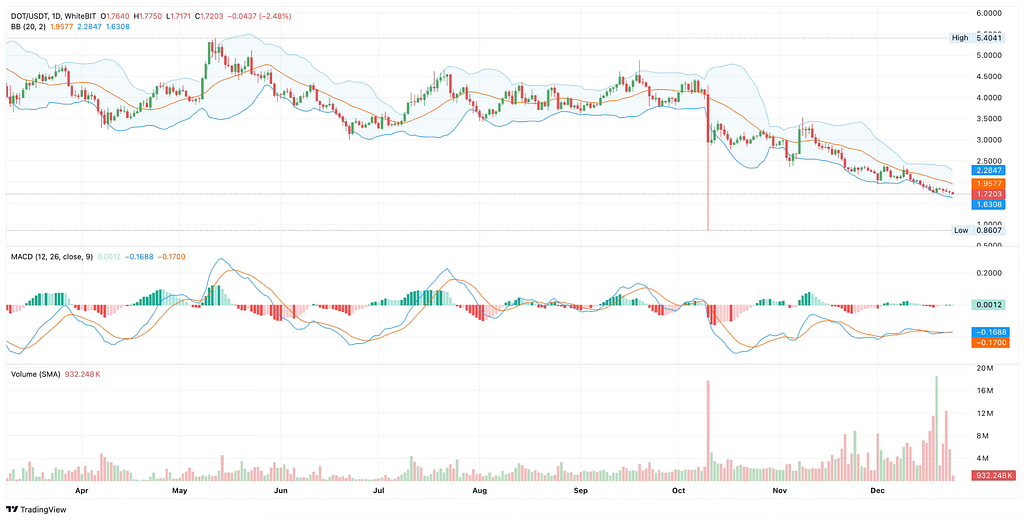1024x520 pixels.
Task: Click the 20M label on volume axis
Action: (985, 368)
